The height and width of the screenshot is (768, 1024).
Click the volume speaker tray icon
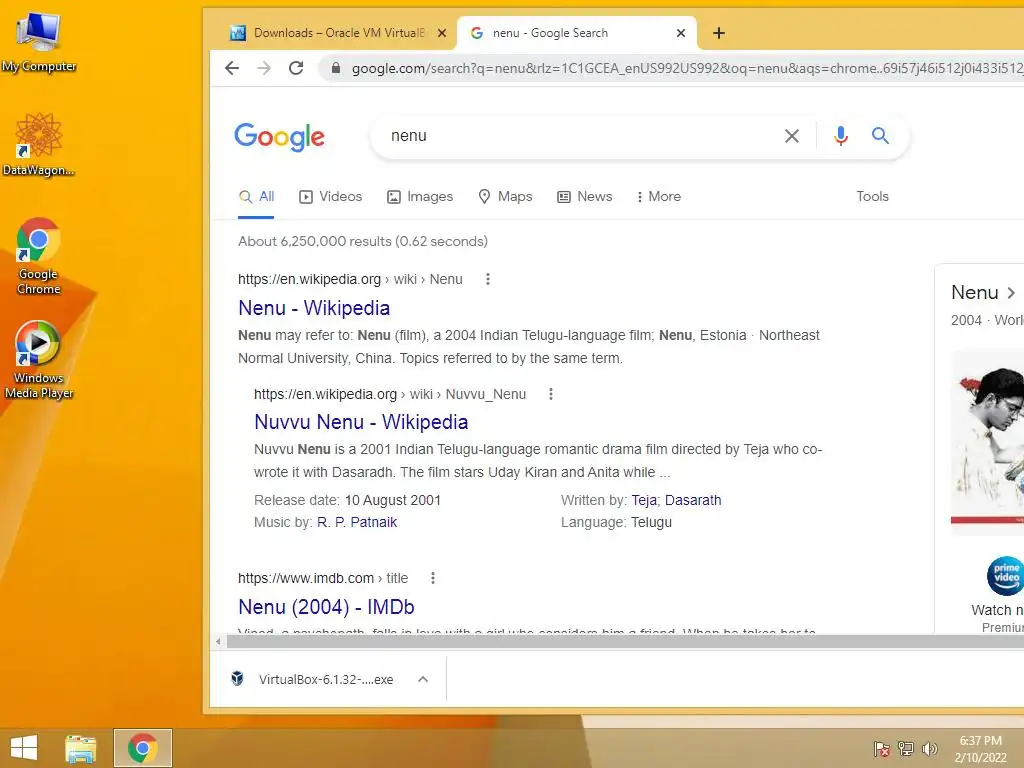(929, 748)
